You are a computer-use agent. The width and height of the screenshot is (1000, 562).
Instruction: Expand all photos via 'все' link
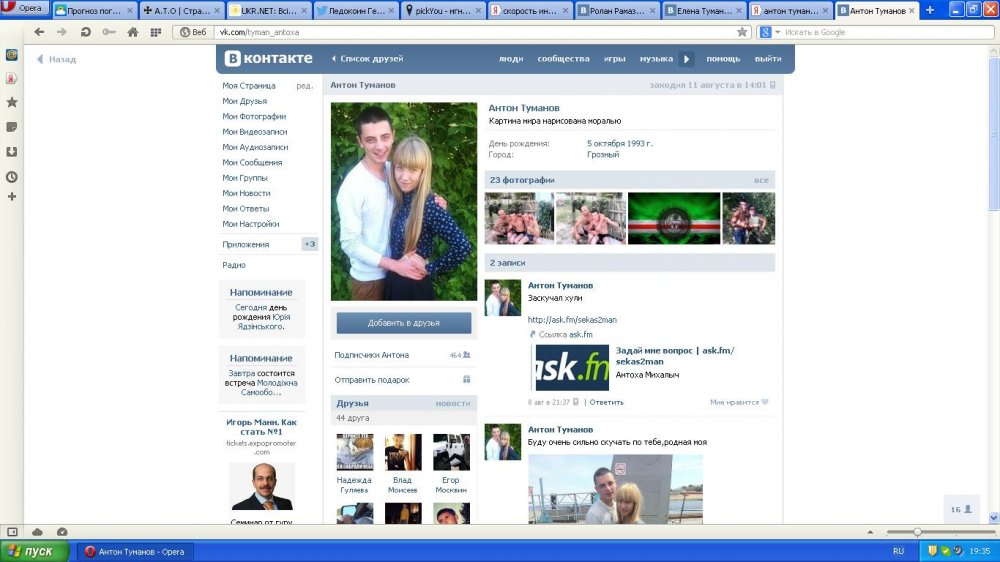click(x=761, y=180)
